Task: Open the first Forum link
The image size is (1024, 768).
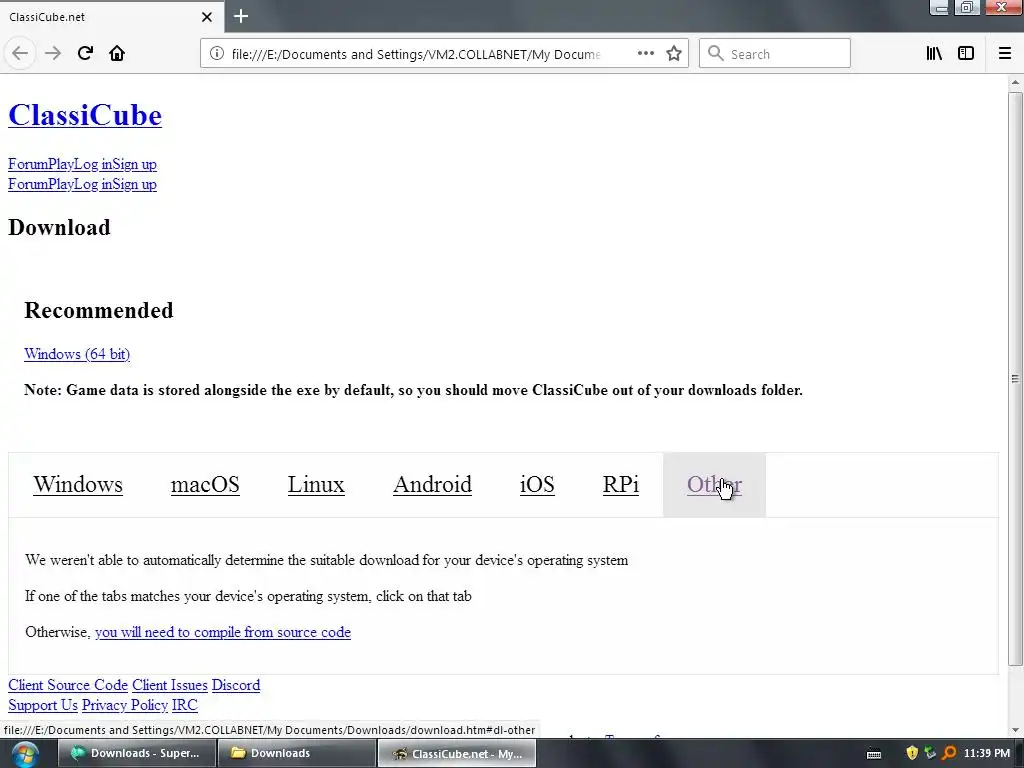Action: [x=27, y=164]
